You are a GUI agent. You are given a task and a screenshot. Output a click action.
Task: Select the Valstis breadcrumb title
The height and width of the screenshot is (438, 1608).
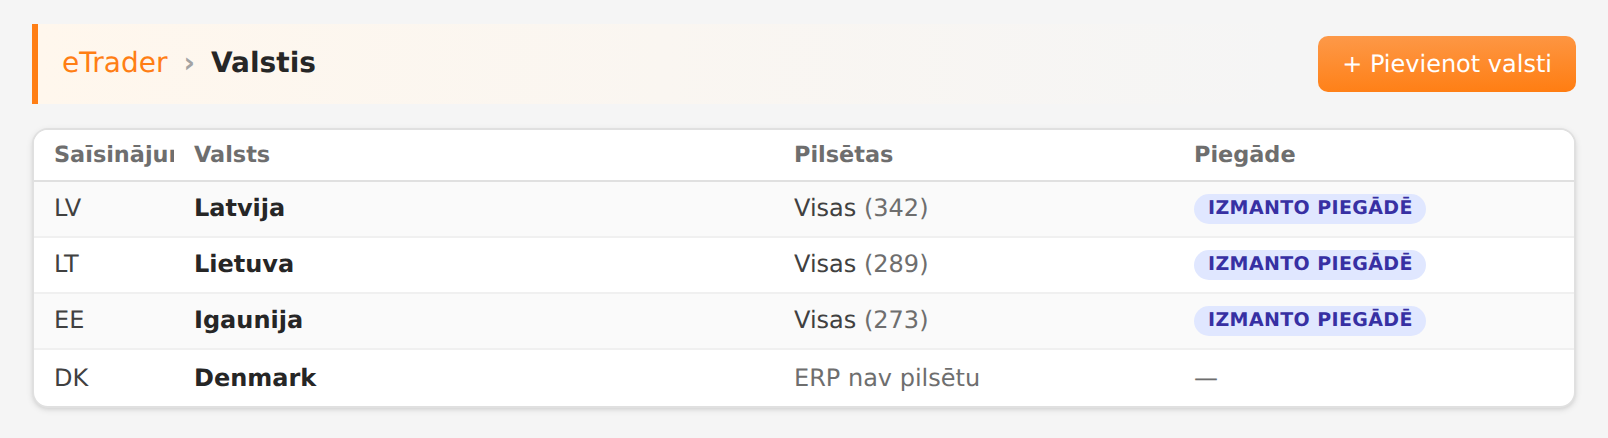263,63
